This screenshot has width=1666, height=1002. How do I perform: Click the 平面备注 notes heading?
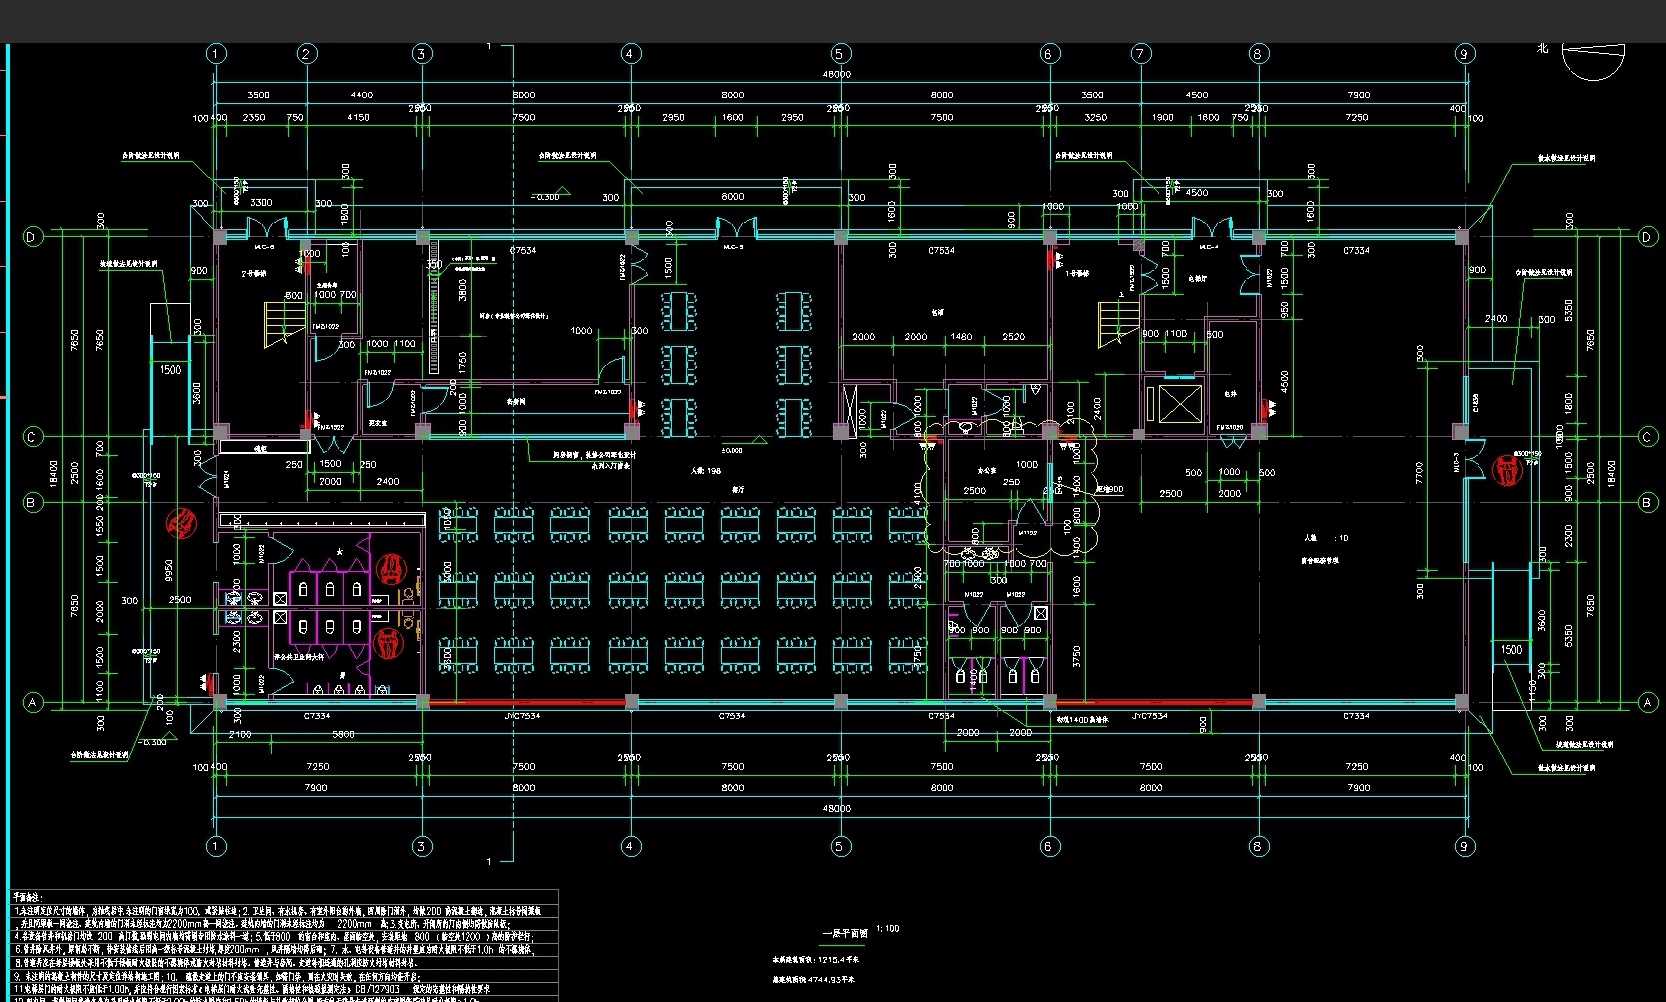[x=29, y=897]
